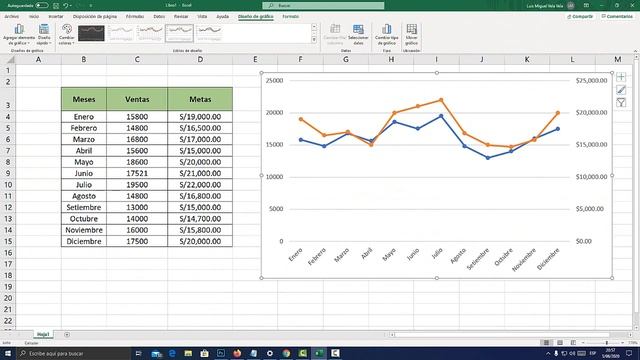Click Cambiar tipo de gráfico

[x=387, y=35]
